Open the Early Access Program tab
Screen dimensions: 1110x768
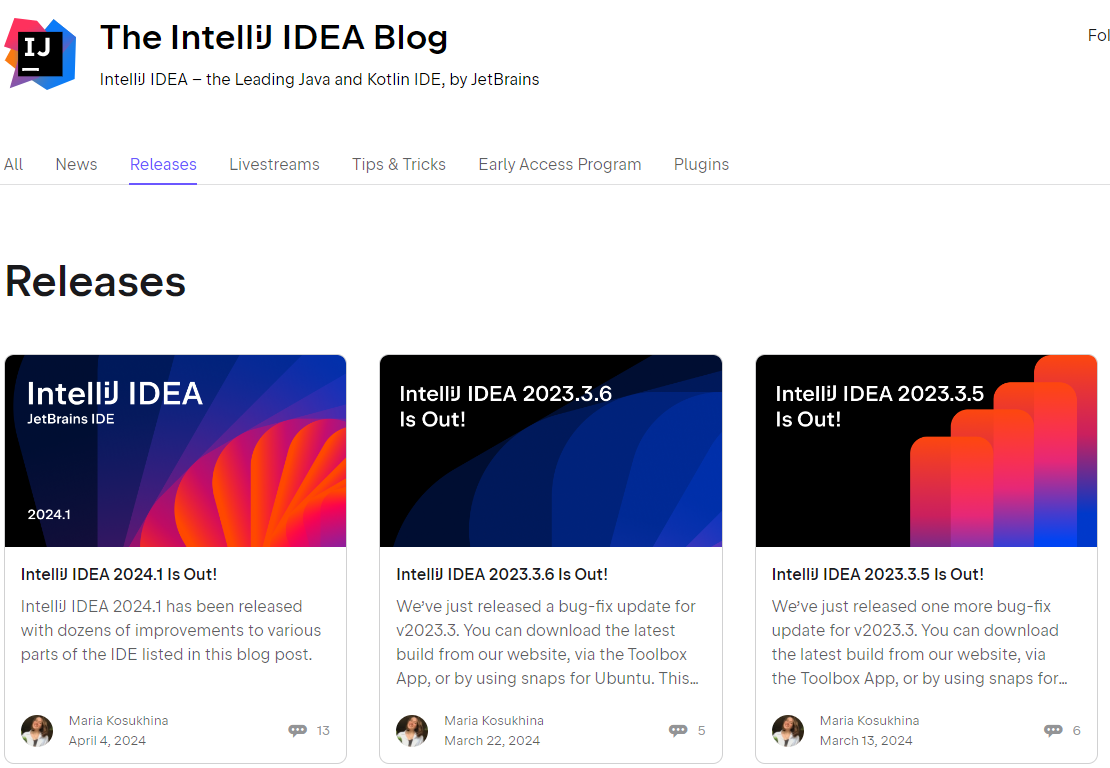[559, 164]
